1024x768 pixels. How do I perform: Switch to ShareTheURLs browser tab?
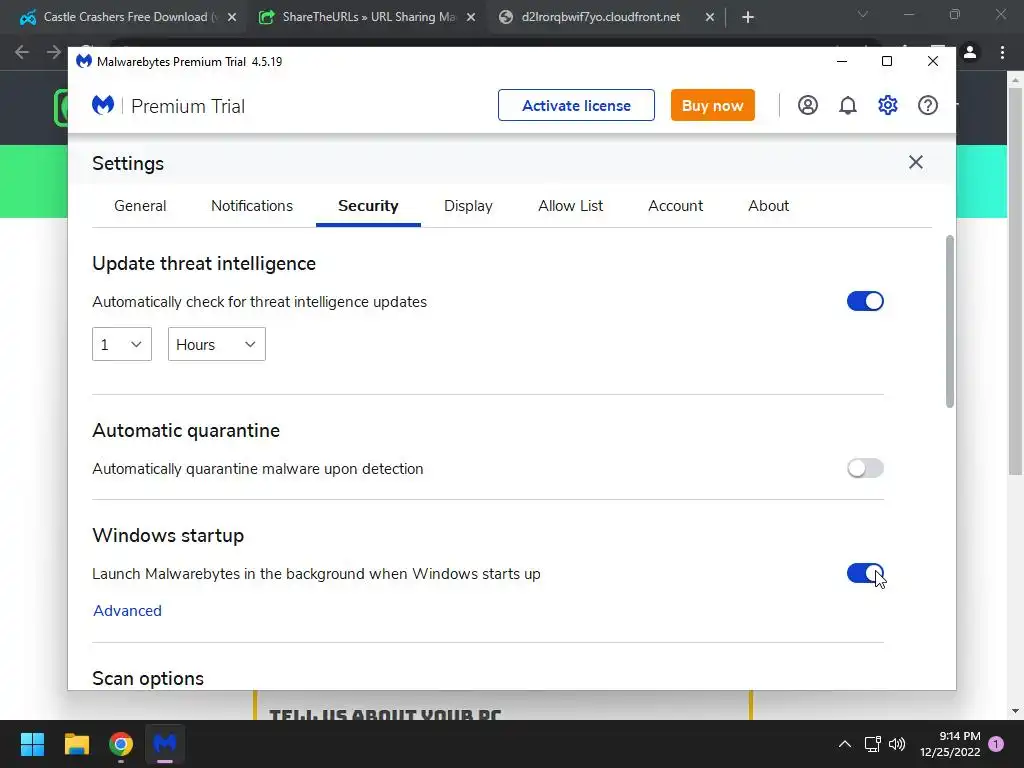click(x=368, y=17)
